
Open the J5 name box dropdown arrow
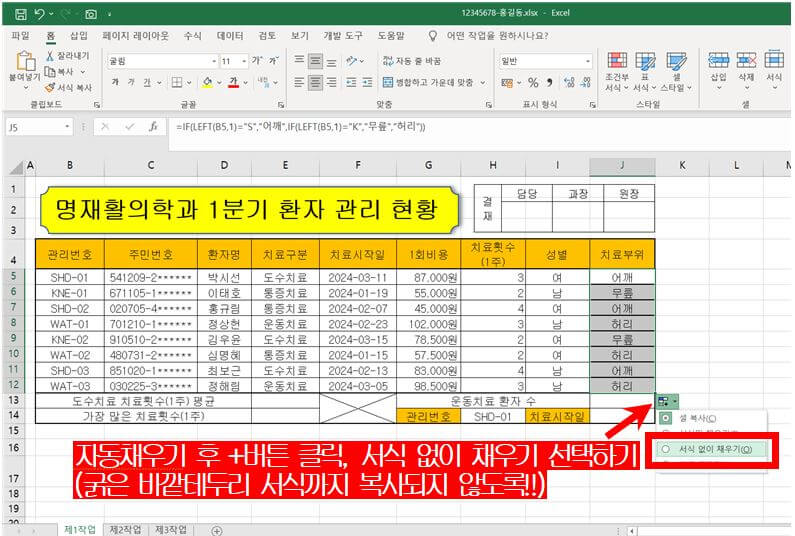coord(67,127)
